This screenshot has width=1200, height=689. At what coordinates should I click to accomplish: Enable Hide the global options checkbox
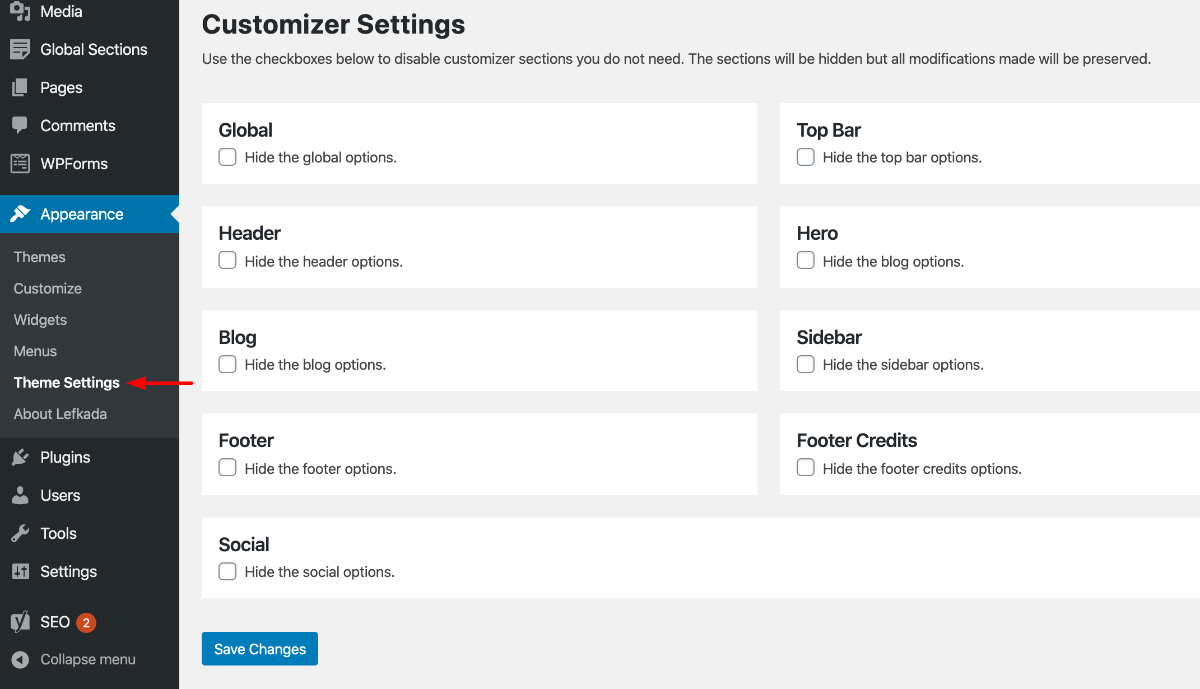228,157
